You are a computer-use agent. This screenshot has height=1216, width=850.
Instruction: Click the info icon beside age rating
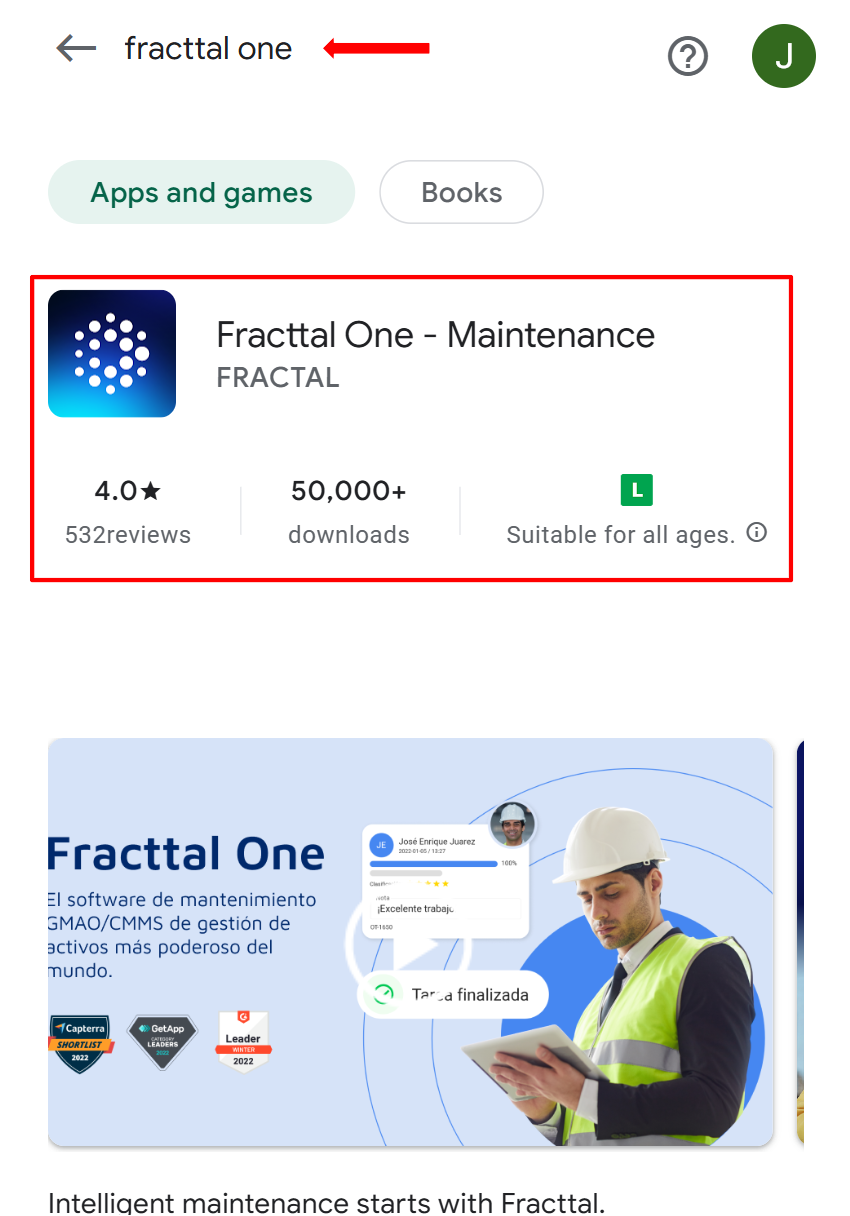pos(757,532)
